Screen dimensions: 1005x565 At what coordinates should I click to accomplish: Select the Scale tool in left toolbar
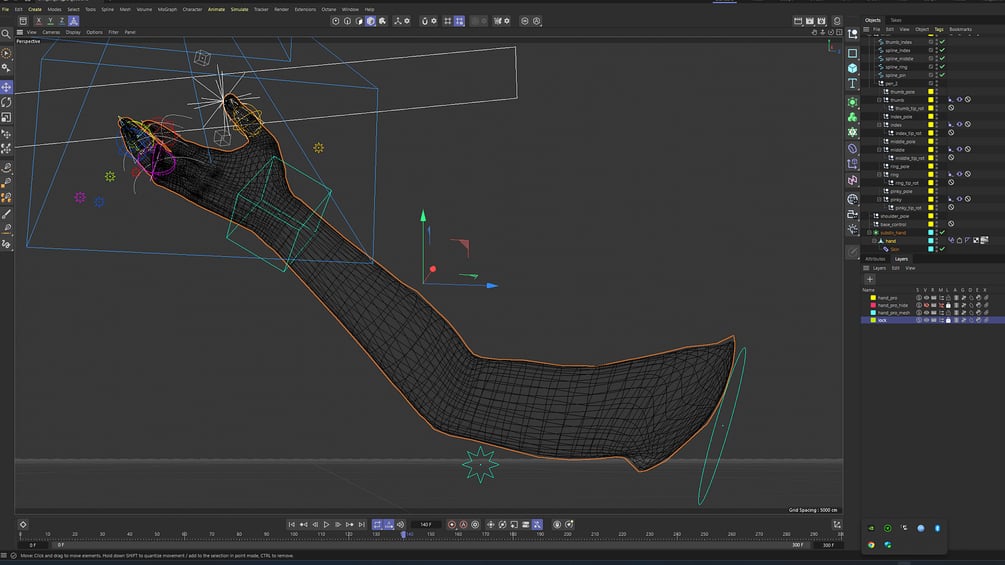coord(6,117)
